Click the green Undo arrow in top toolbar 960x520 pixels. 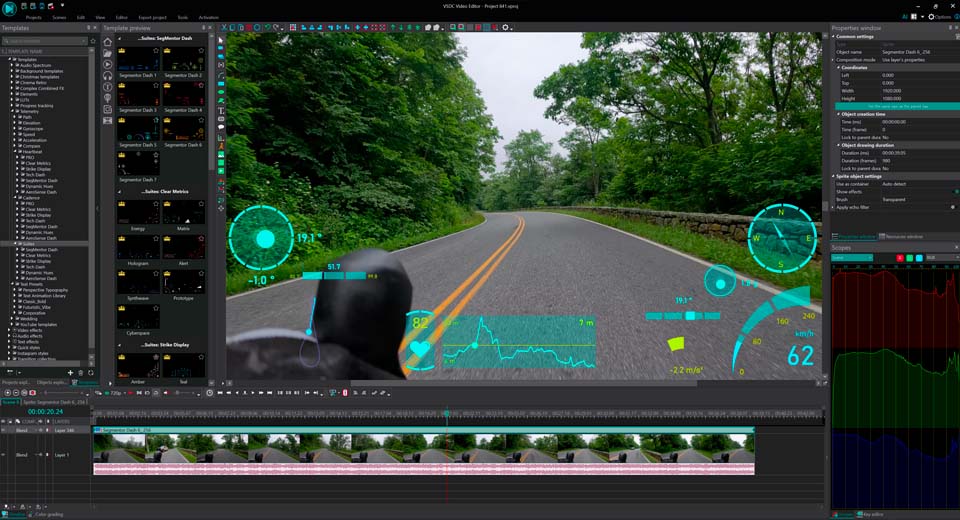click(x=268, y=28)
